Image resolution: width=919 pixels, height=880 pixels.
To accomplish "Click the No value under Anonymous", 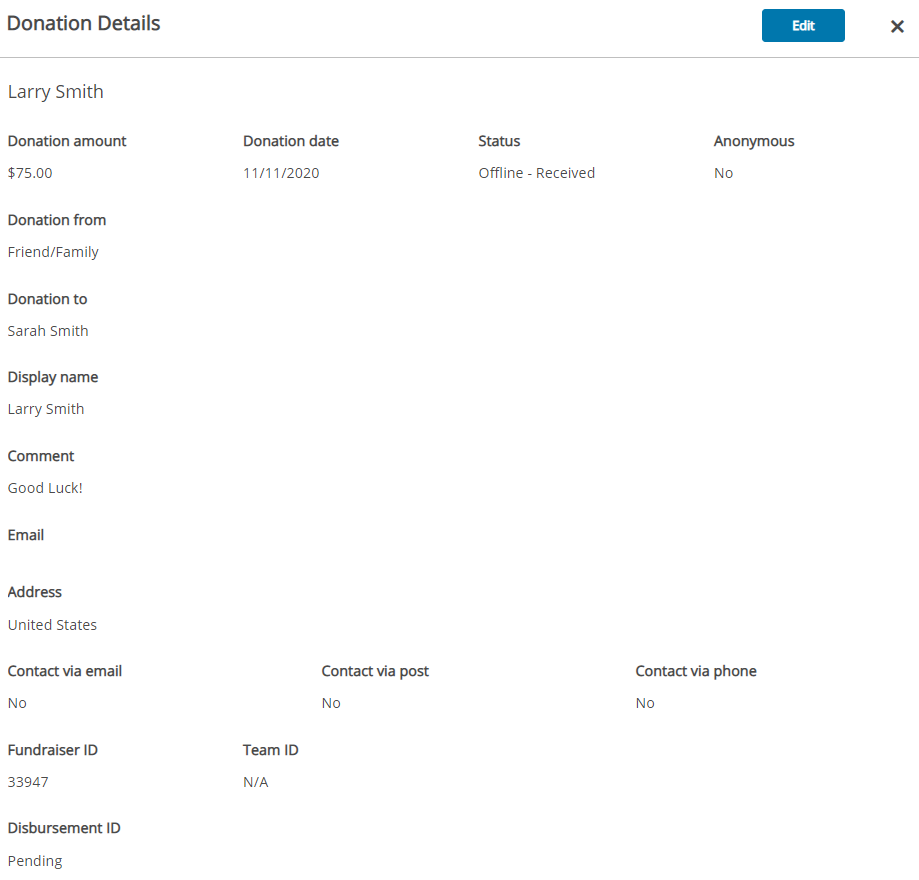I will [x=723, y=173].
